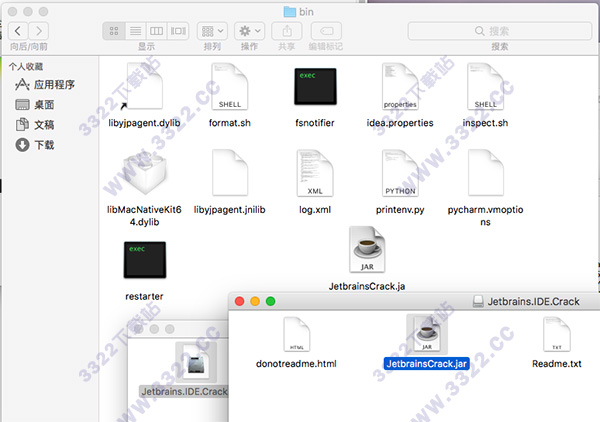
Task: Select the pycharm.vmoptions file icon
Action: [x=486, y=173]
